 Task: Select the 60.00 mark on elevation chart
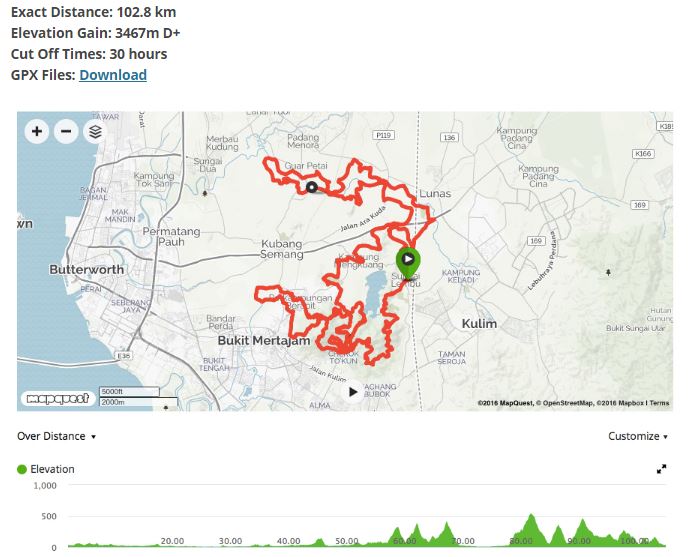(x=405, y=541)
